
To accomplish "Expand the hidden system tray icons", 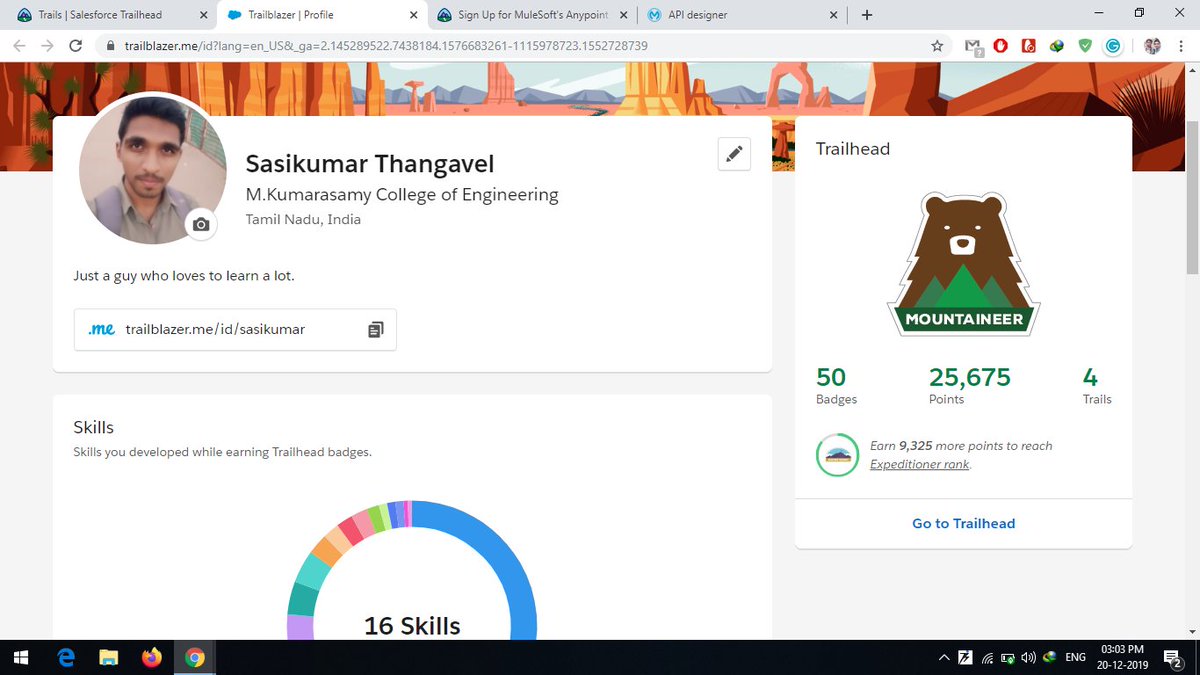I will click(x=943, y=658).
